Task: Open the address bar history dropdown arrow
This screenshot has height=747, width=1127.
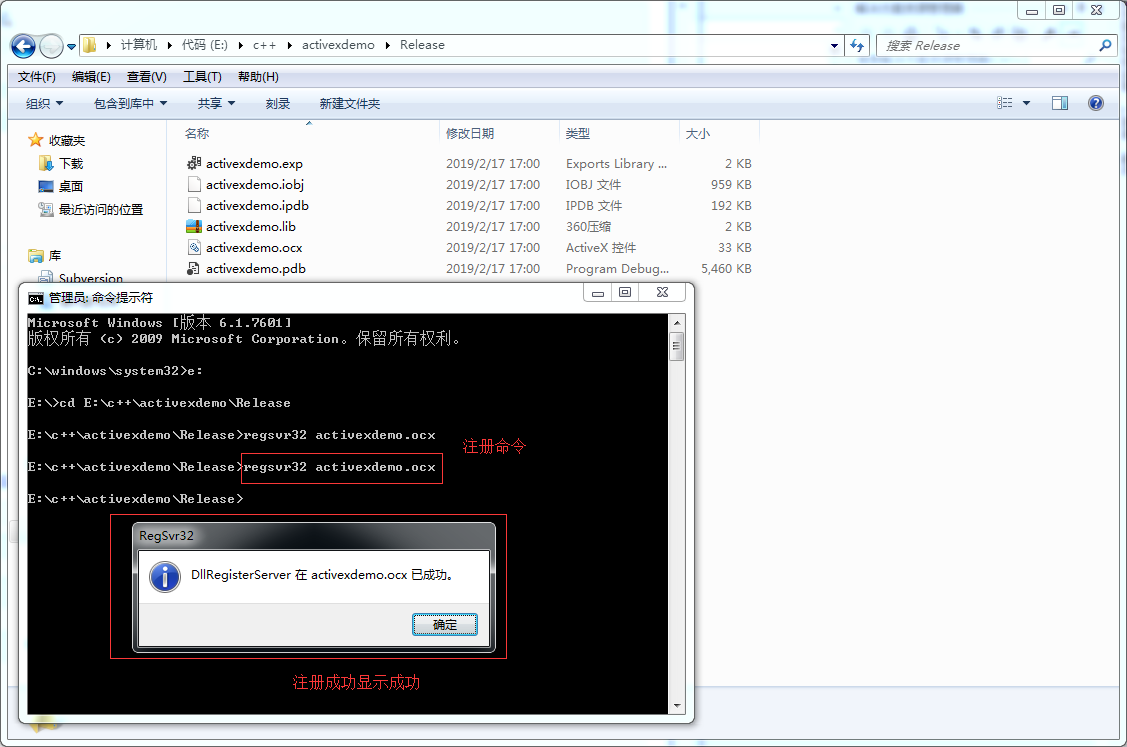Action: coord(833,45)
